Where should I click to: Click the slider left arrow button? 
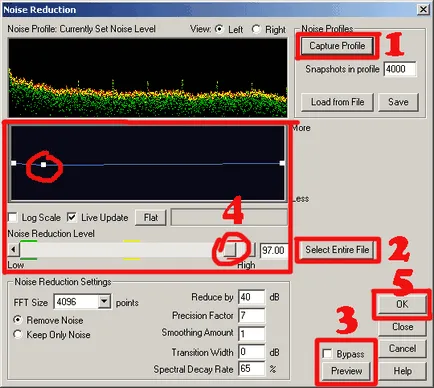(x=13, y=249)
